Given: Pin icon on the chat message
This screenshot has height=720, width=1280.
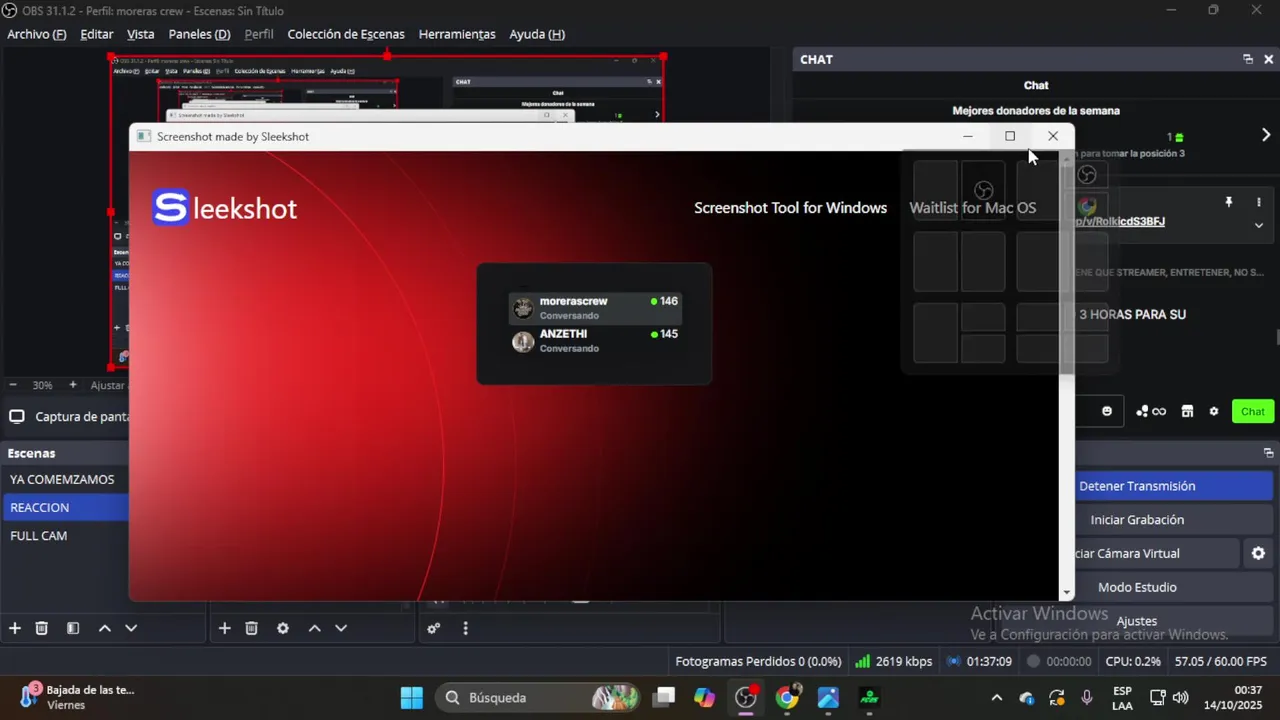Looking at the screenshot, I should tap(1228, 202).
